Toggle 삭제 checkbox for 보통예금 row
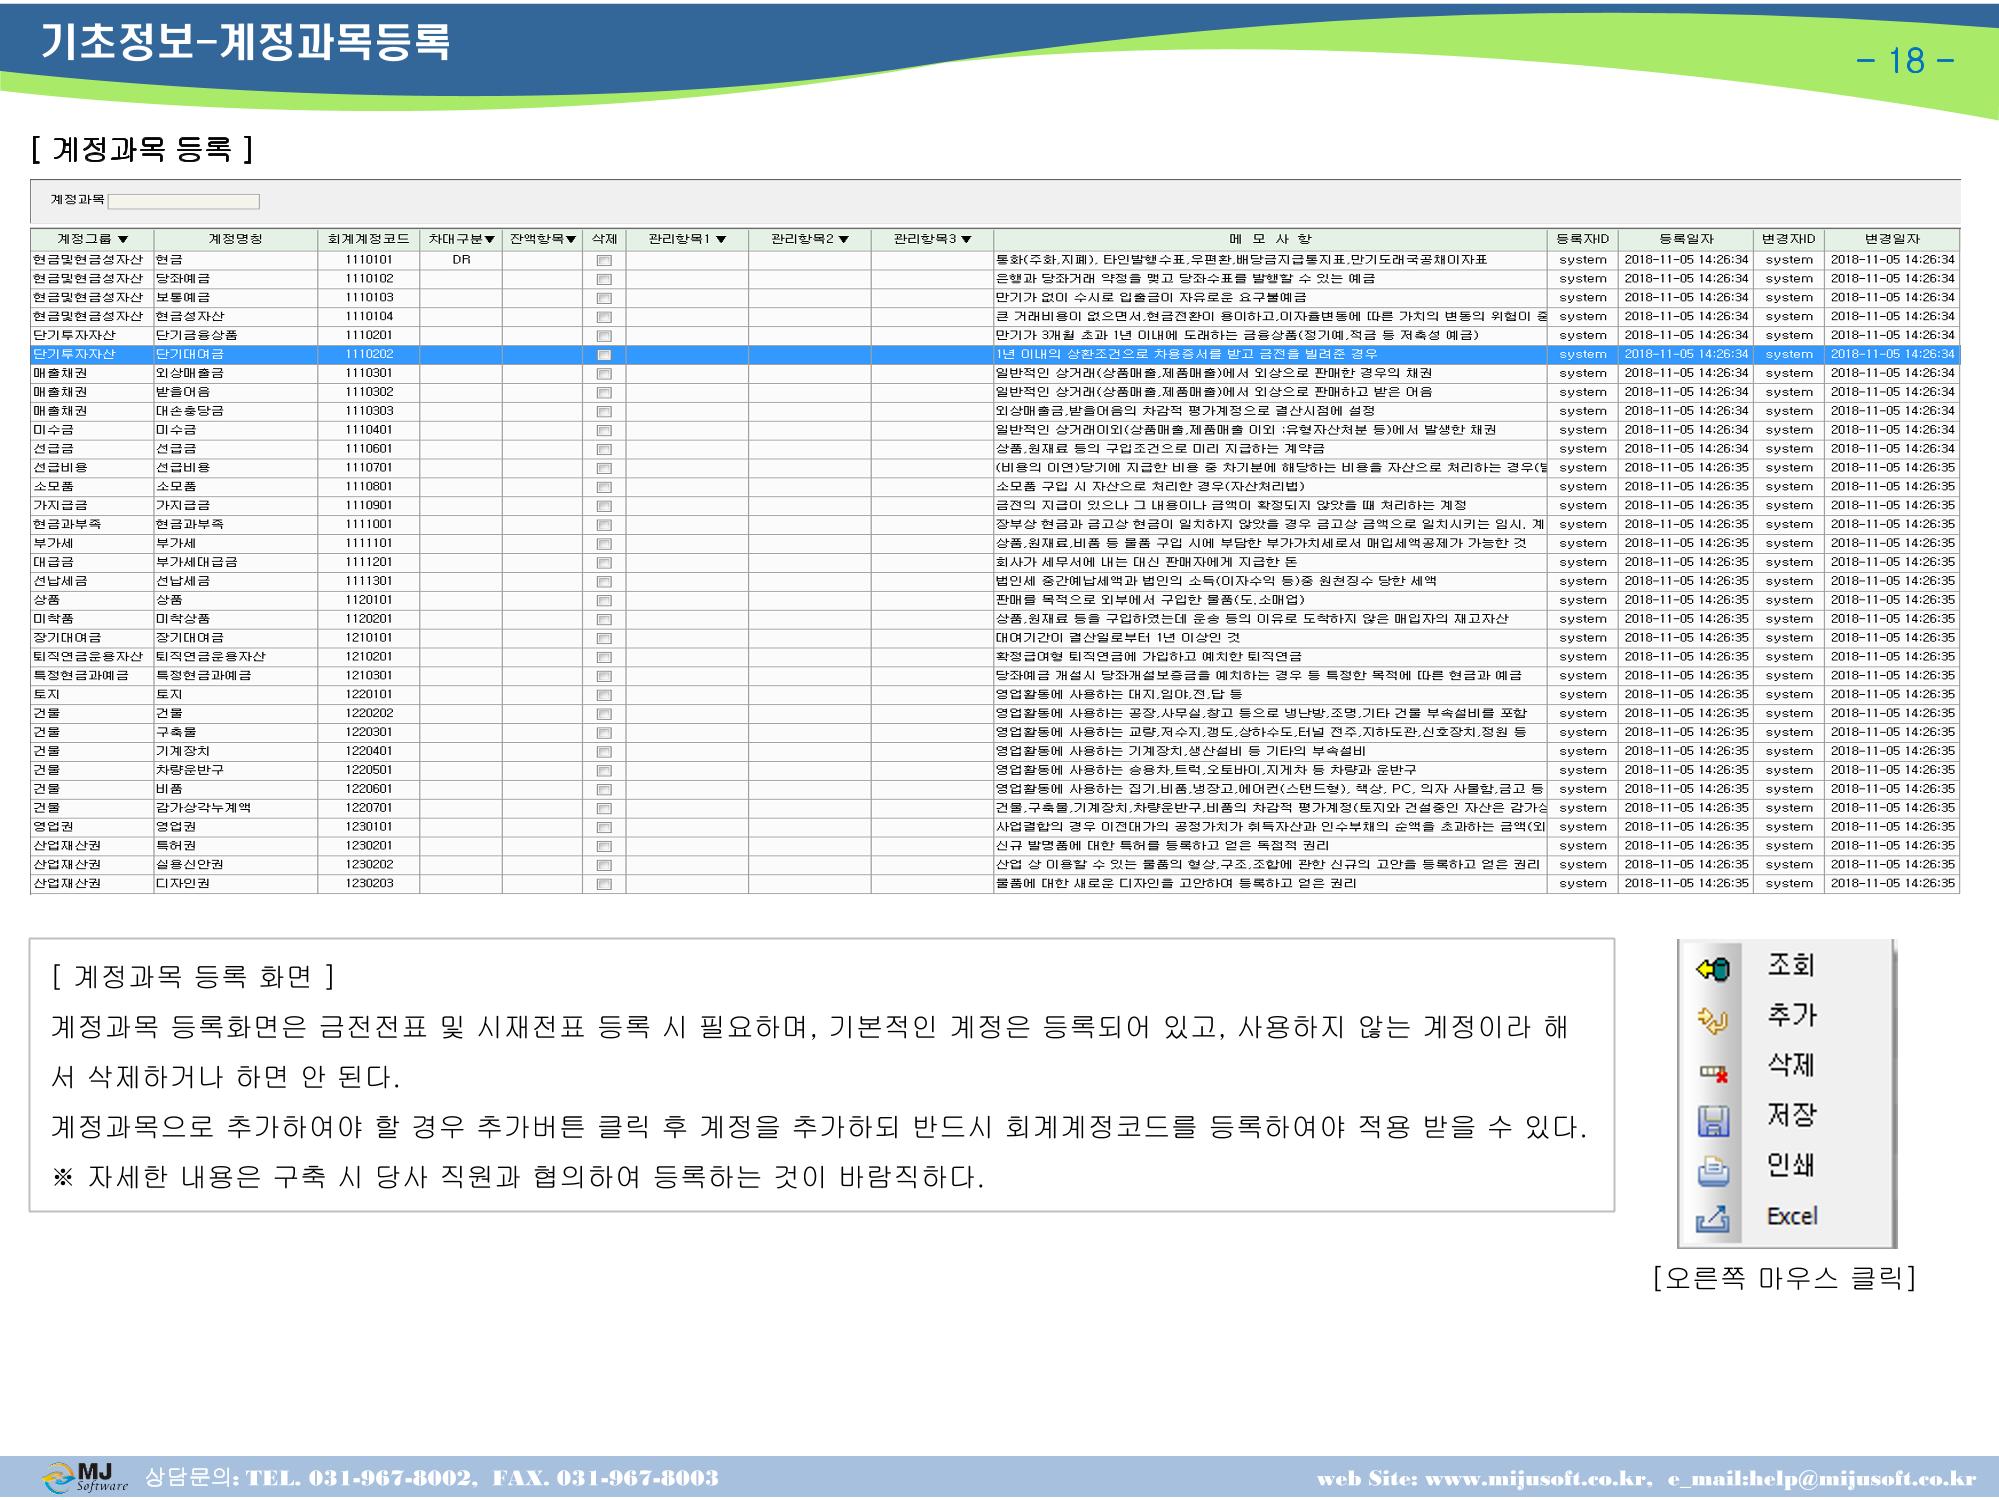The image size is (1999, 1500). point(604,298)
